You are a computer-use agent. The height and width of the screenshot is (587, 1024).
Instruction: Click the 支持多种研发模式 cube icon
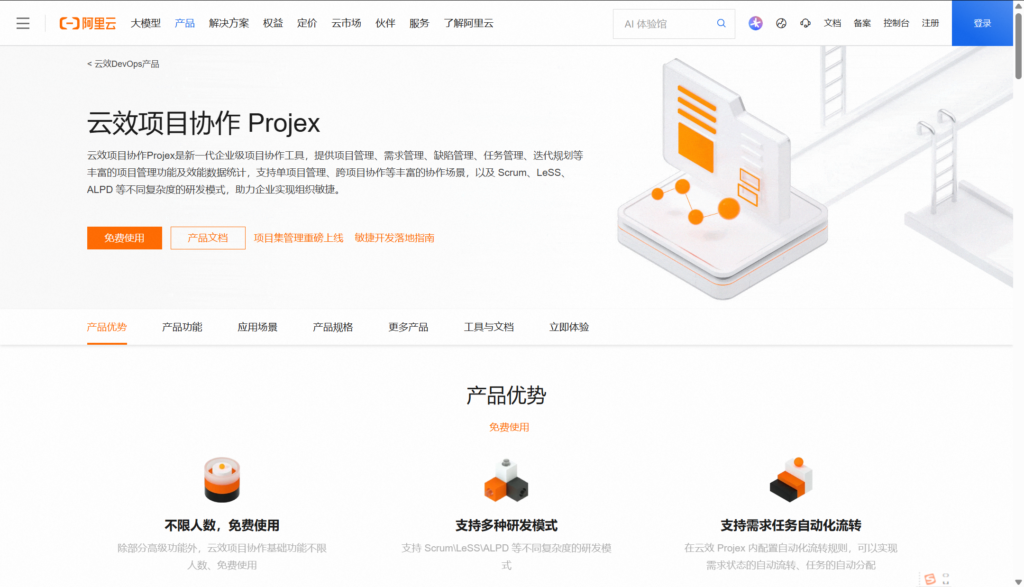point(505,479)
